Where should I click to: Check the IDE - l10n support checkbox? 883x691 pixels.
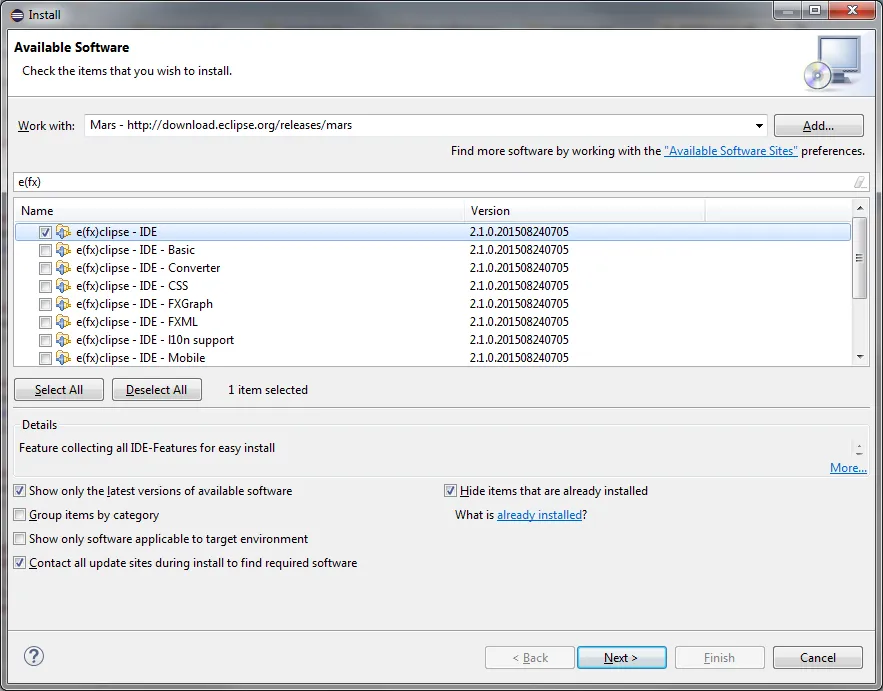pyautogui.click(x=45, y=340)
